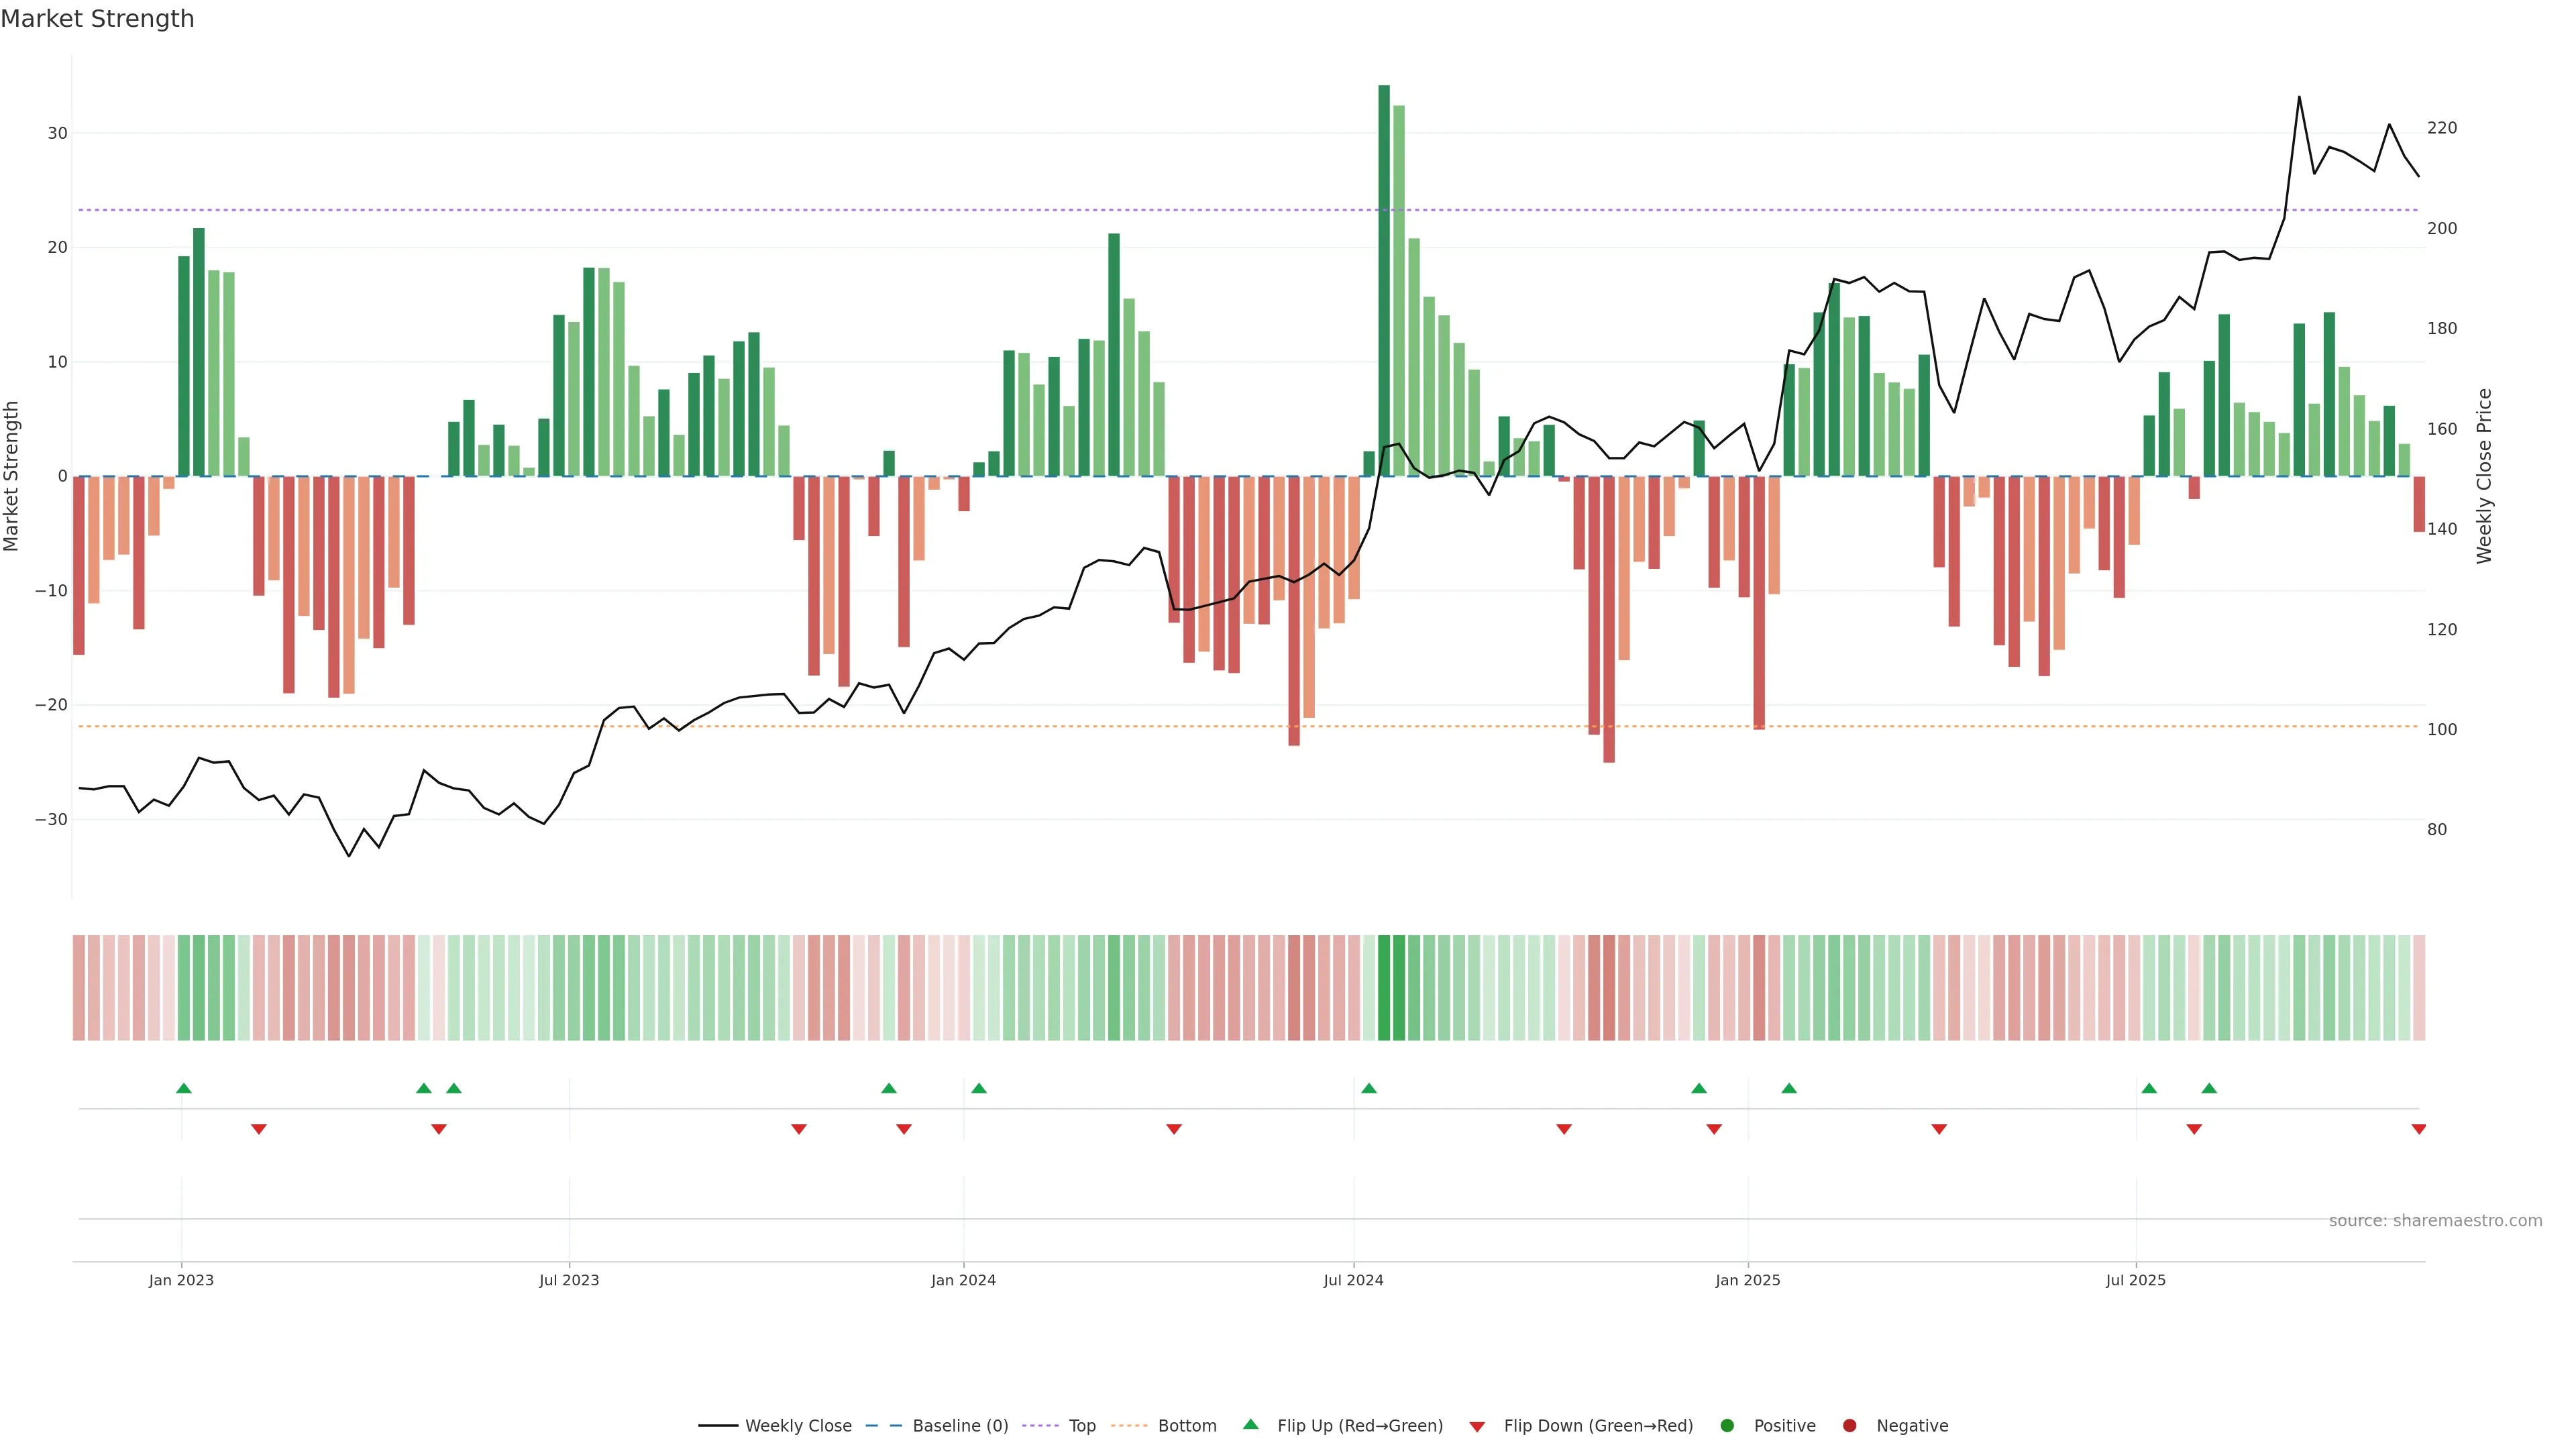Click Positive green circle legend icon

pyautogui.click(x=1727, y=1425)
